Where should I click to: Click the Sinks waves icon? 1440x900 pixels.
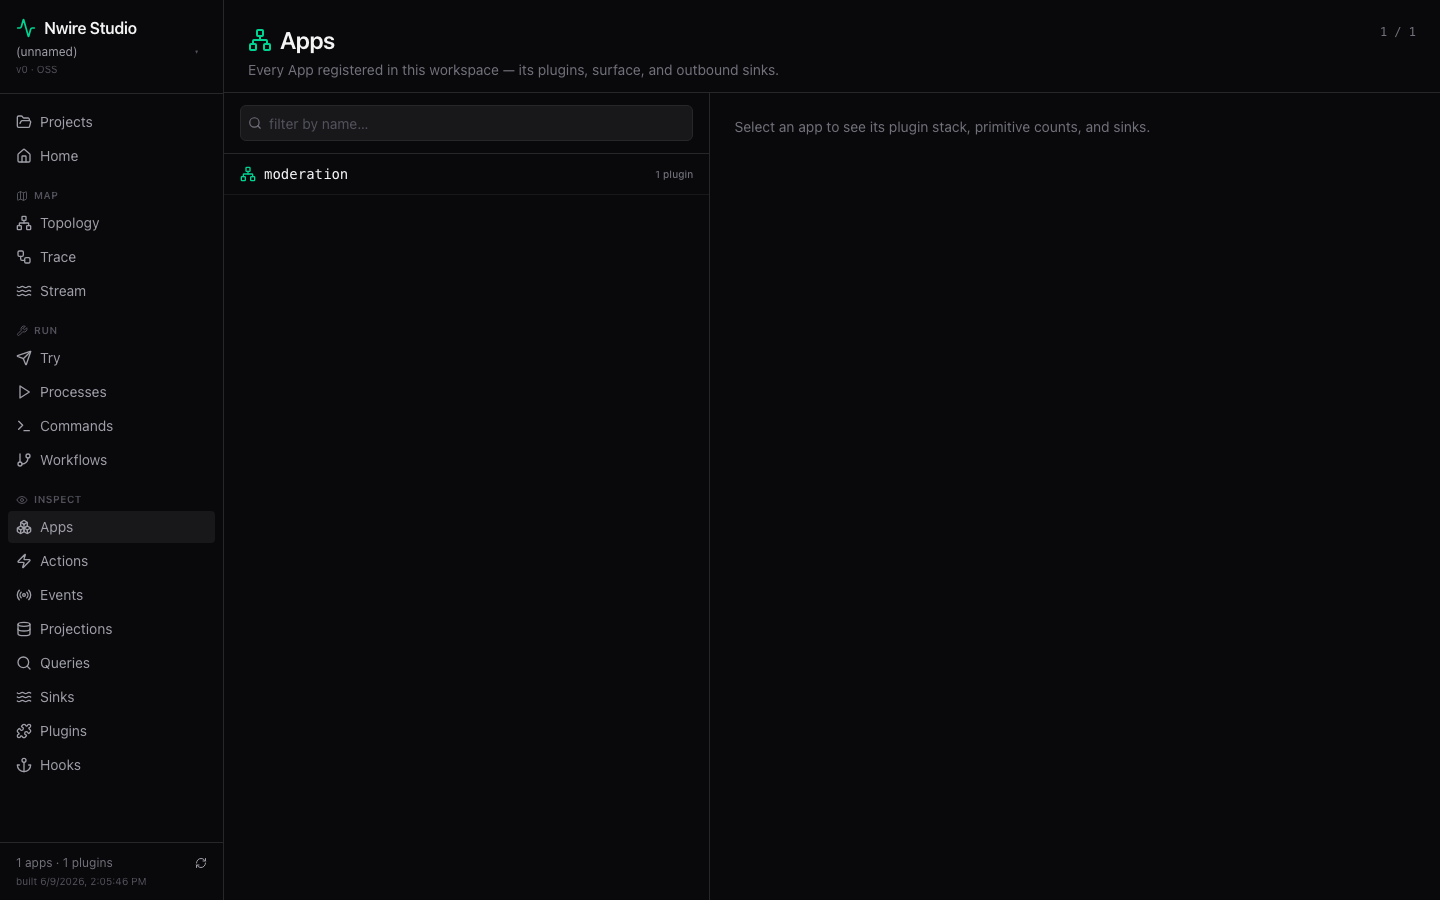(x=24, y=697)
